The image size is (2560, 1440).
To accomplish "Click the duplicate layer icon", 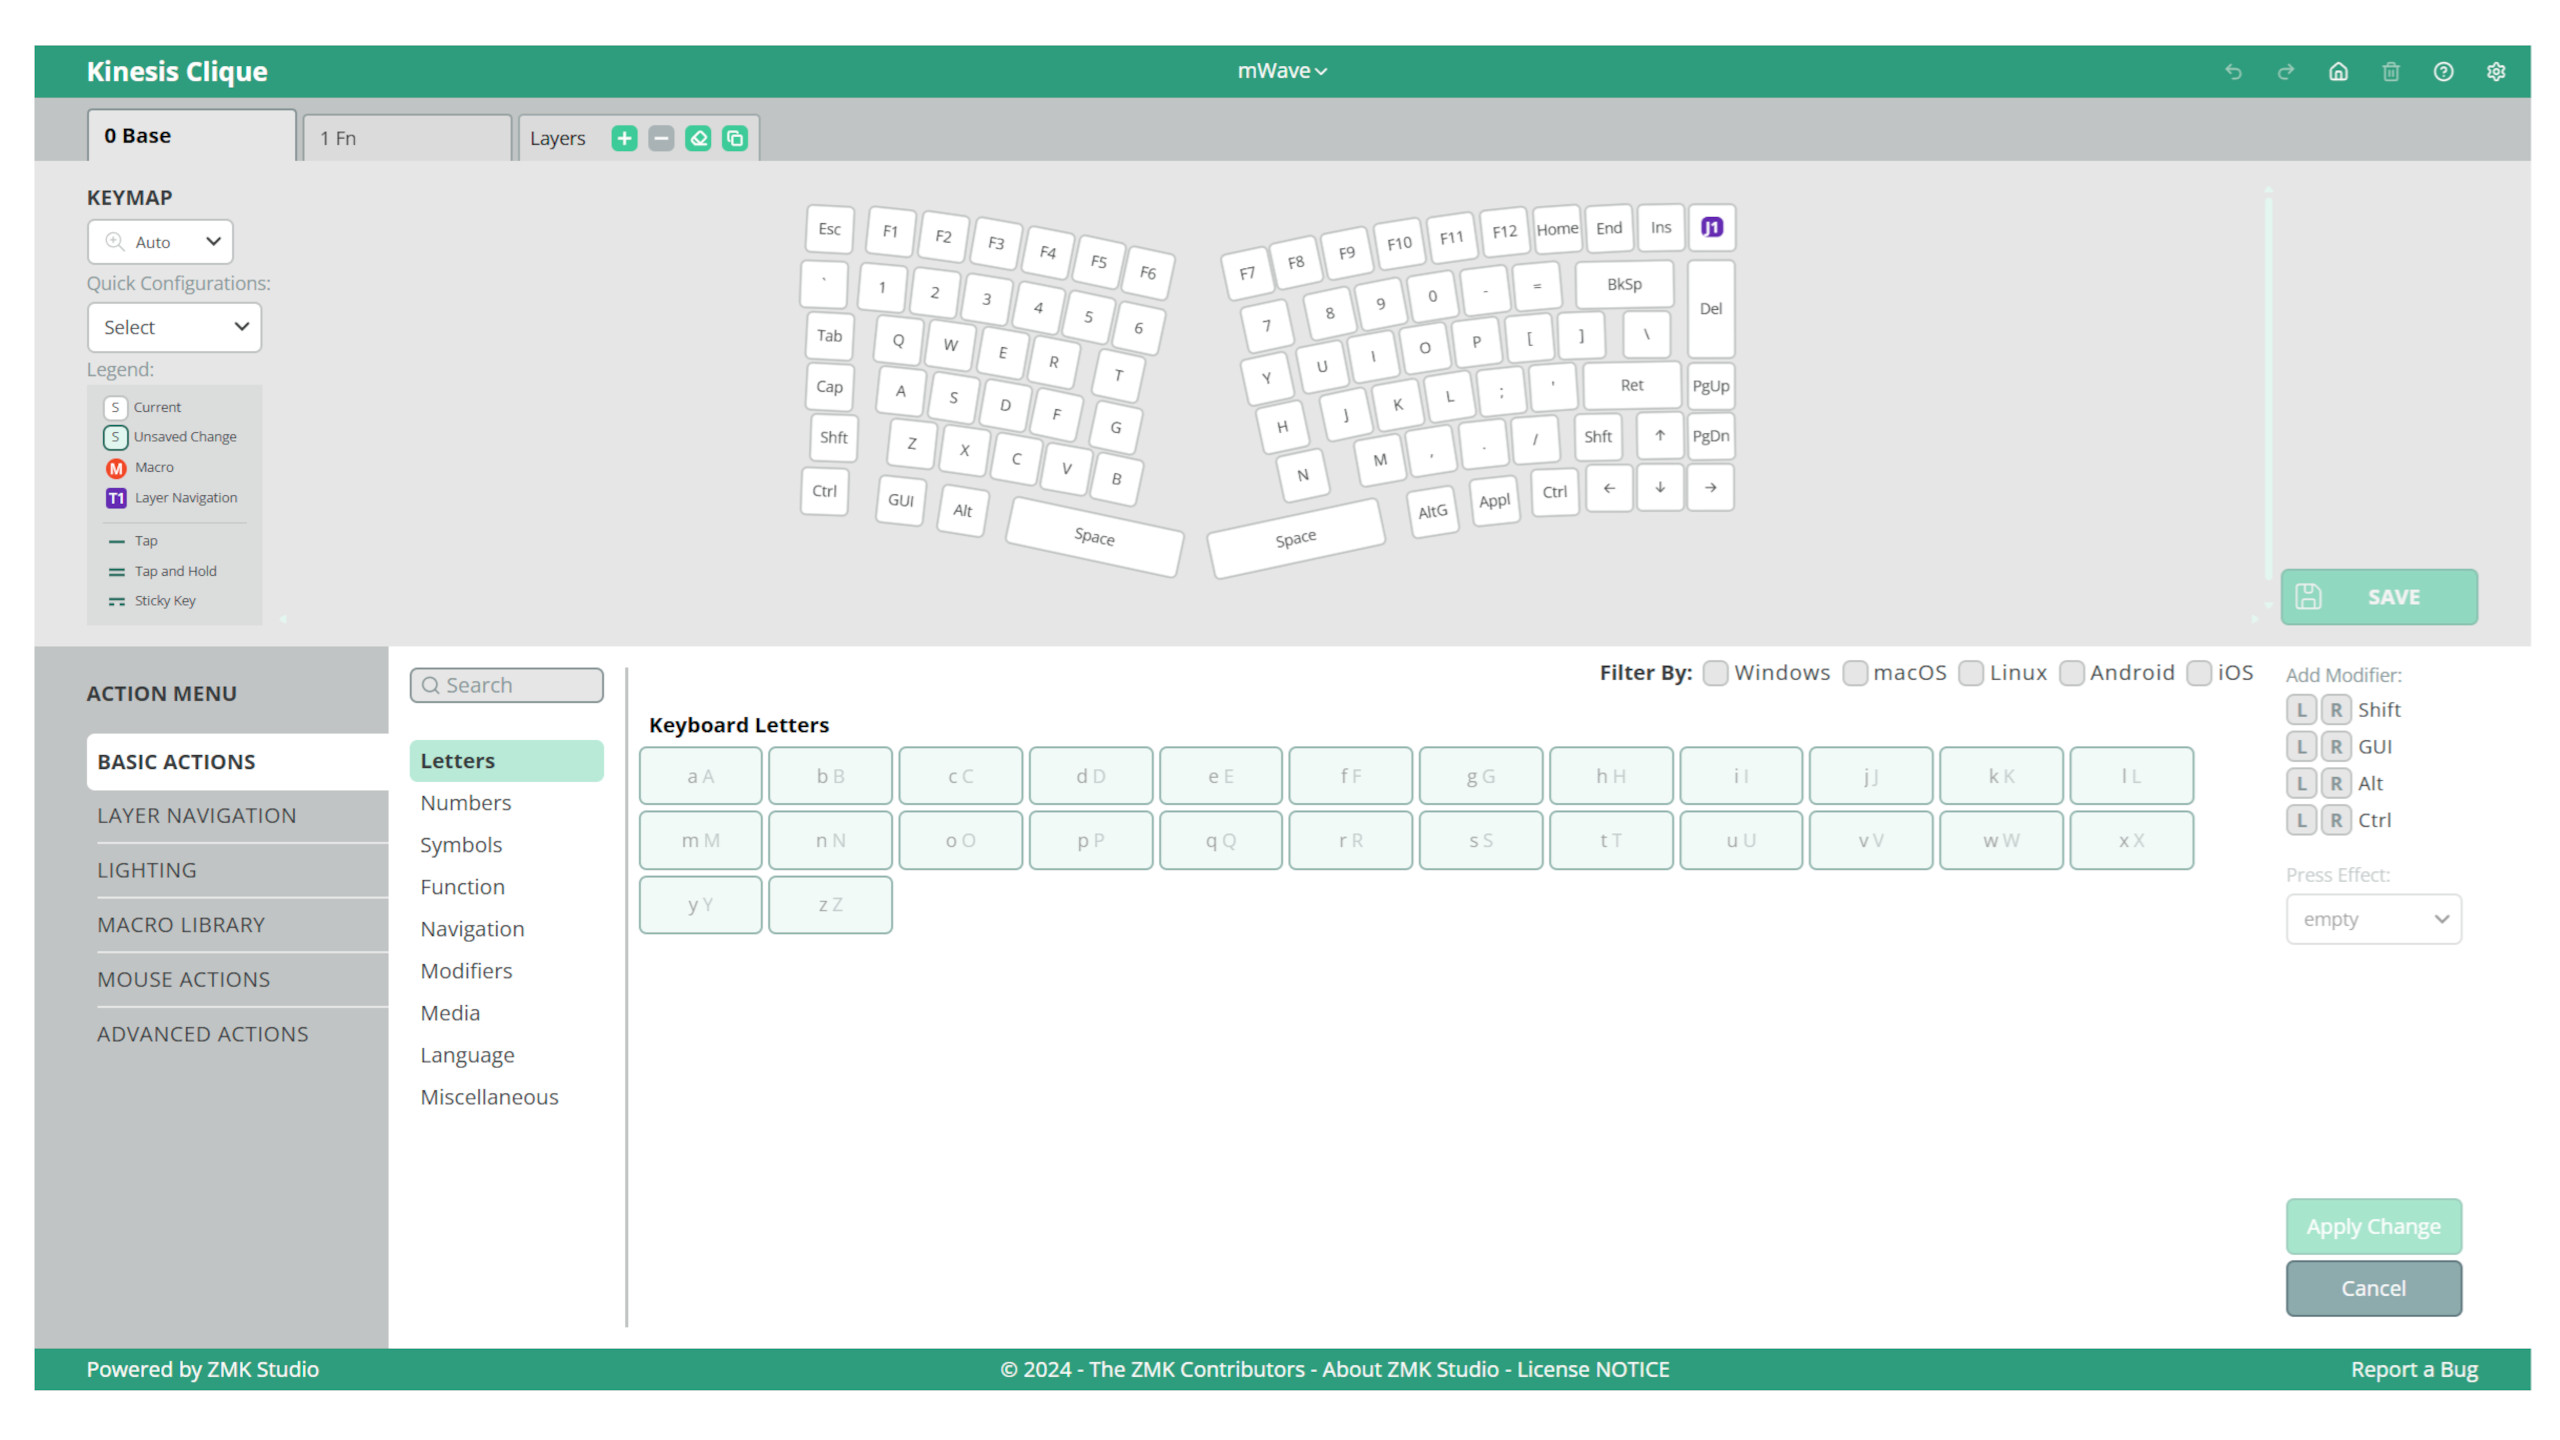I will click(735, 138).
